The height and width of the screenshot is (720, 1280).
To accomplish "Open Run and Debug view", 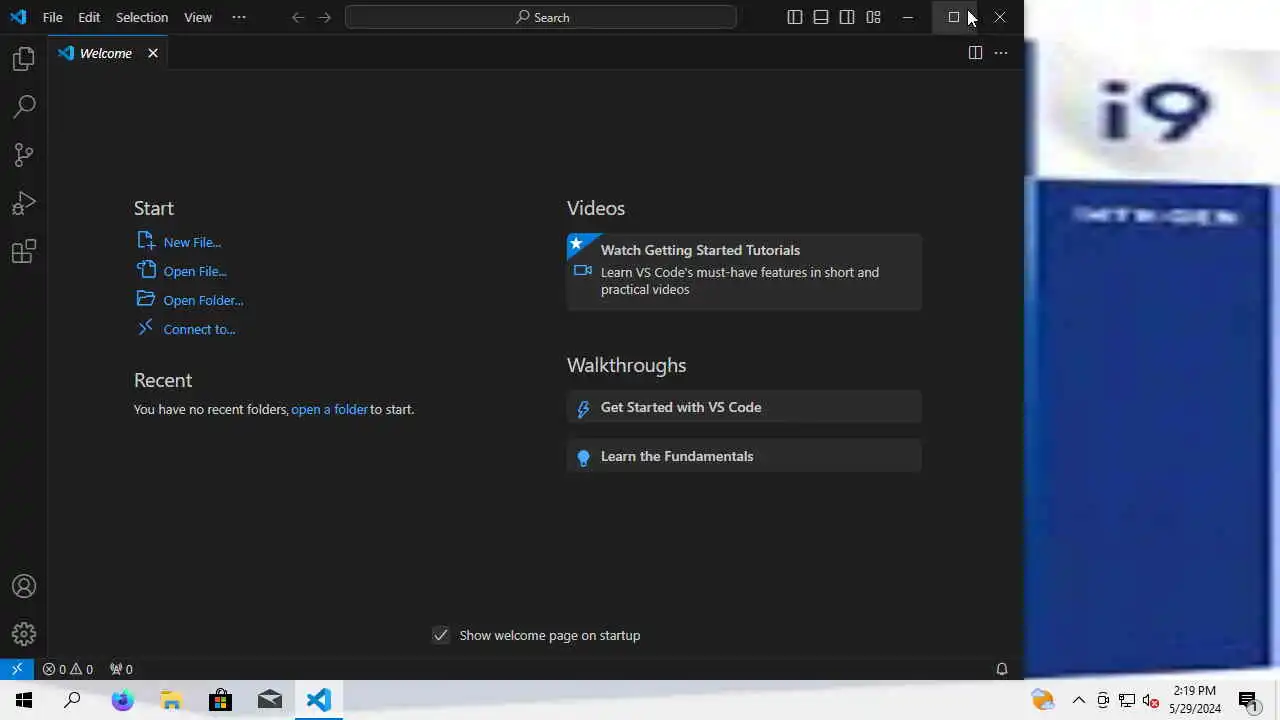I will pyautogui.click(x=24, y=203).
